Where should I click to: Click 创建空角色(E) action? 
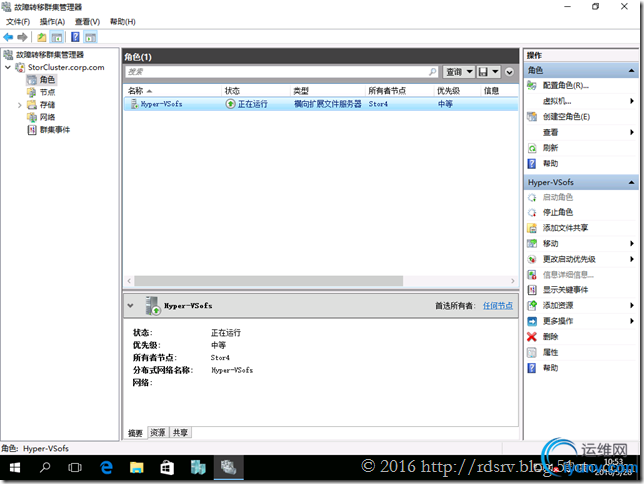pos(566,117)
